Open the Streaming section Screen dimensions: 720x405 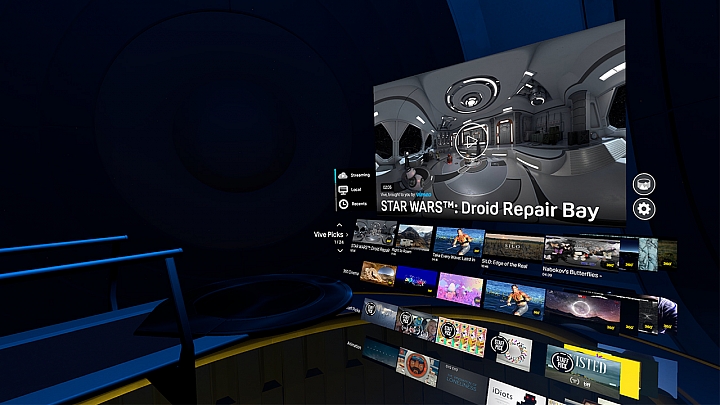354,175
